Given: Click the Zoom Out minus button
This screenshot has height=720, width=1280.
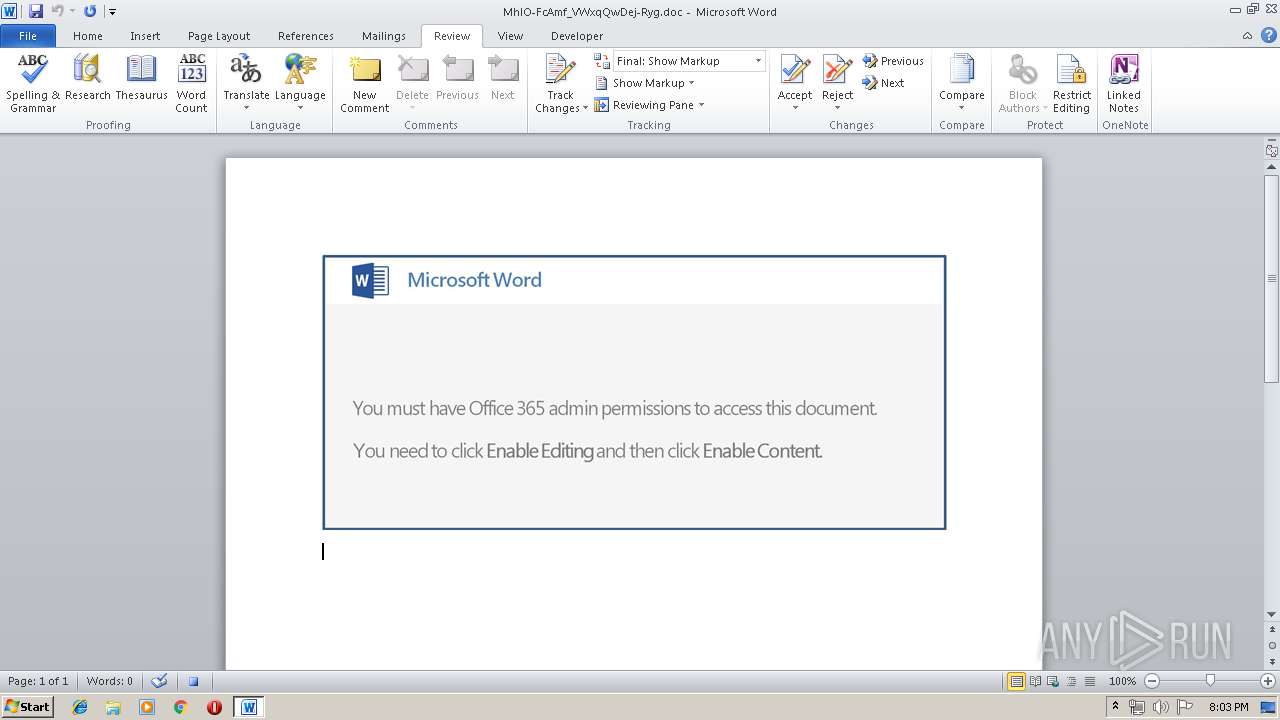Looking at the screenshot, I should [1151, 681].
